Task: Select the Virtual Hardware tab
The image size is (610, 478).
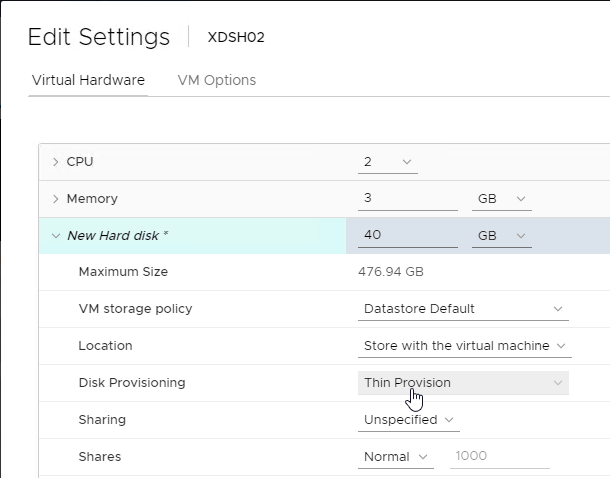Action: 88,80
